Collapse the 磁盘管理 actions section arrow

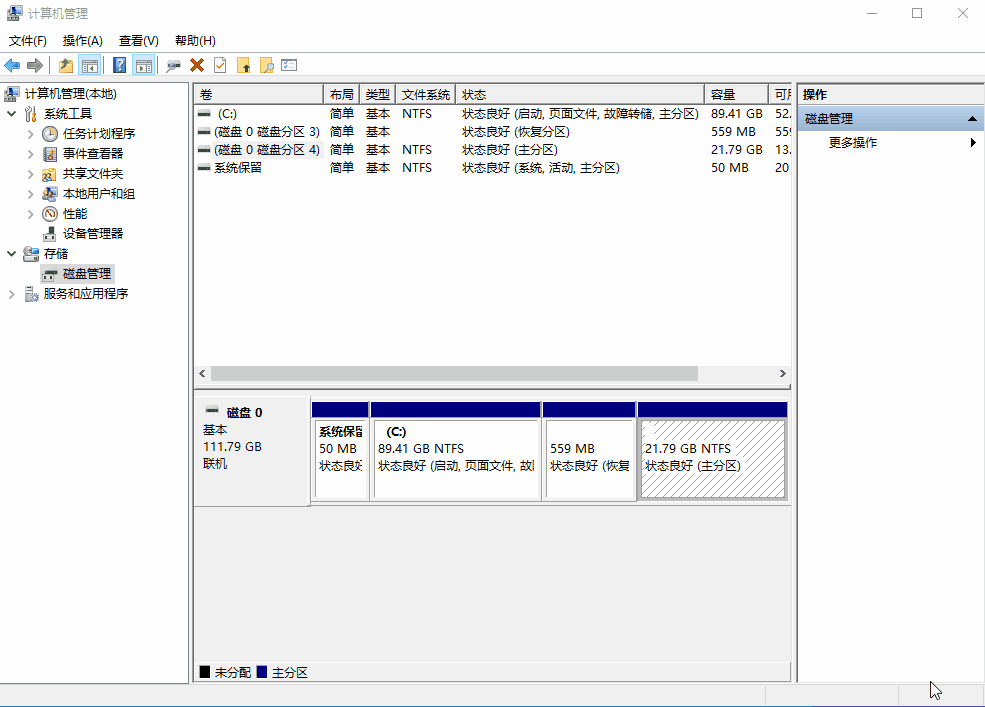(972, 119)
